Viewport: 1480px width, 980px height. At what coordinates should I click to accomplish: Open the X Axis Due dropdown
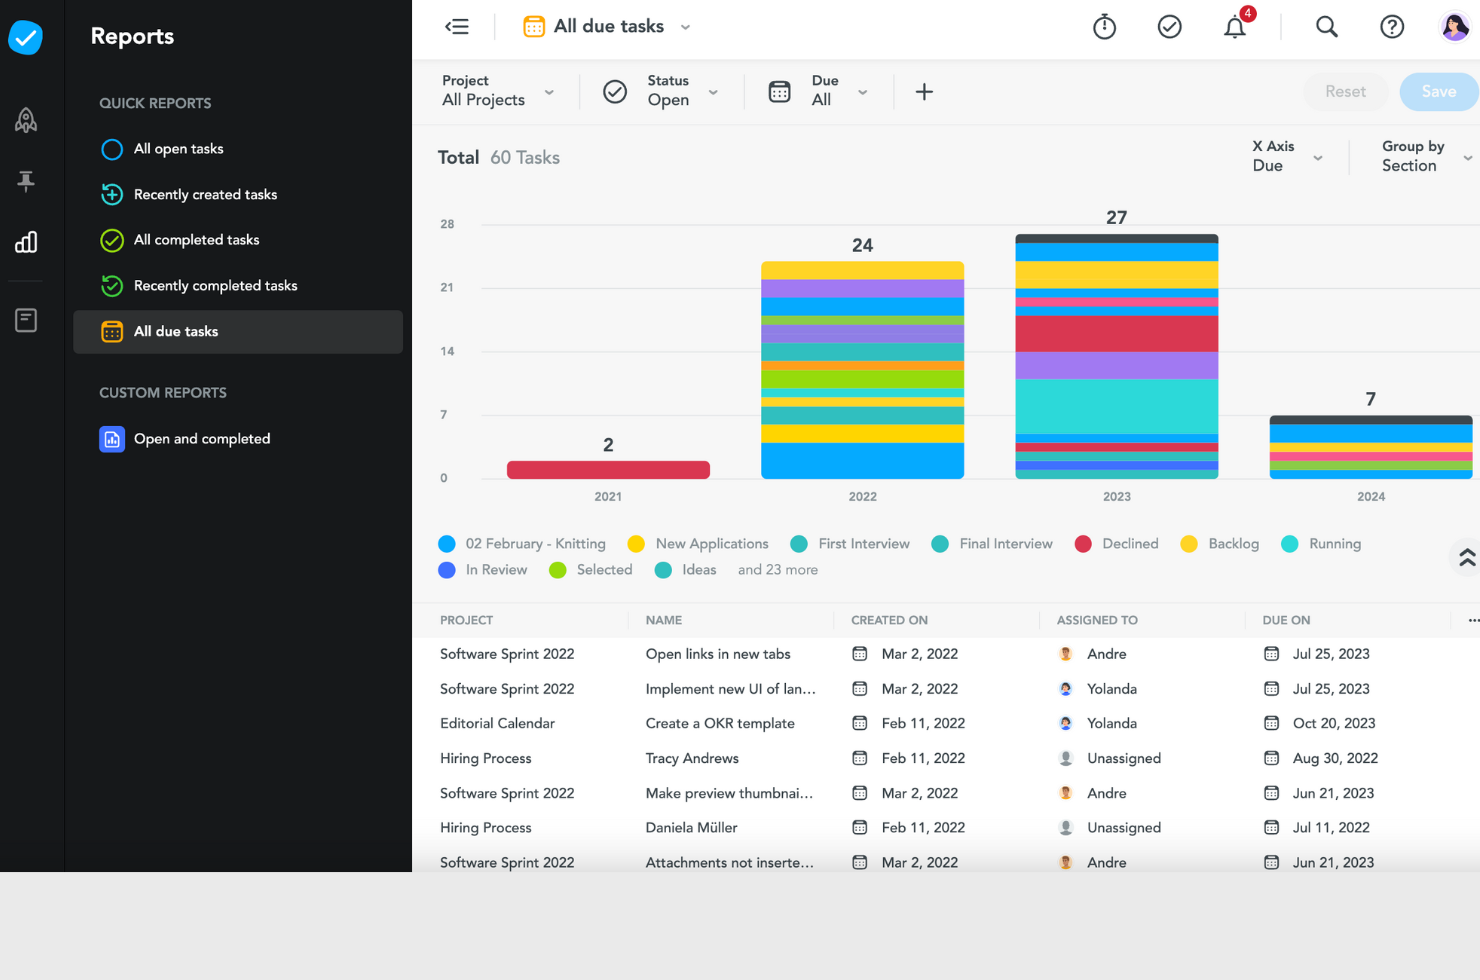click(1288, 156)
